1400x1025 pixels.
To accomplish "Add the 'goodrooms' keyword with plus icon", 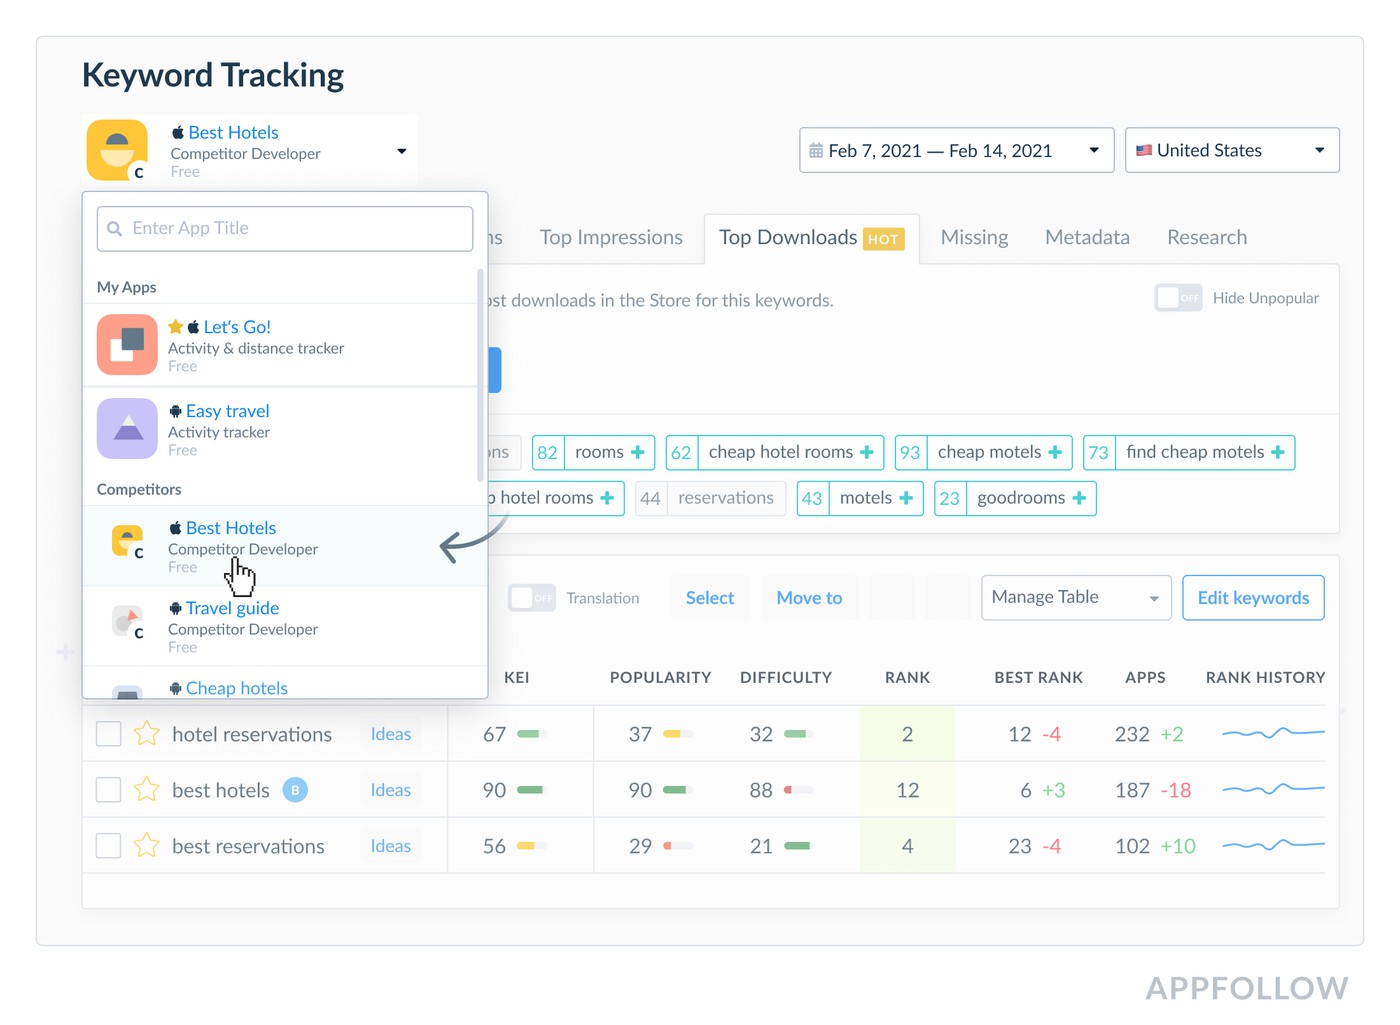I will click(1079, 498).
